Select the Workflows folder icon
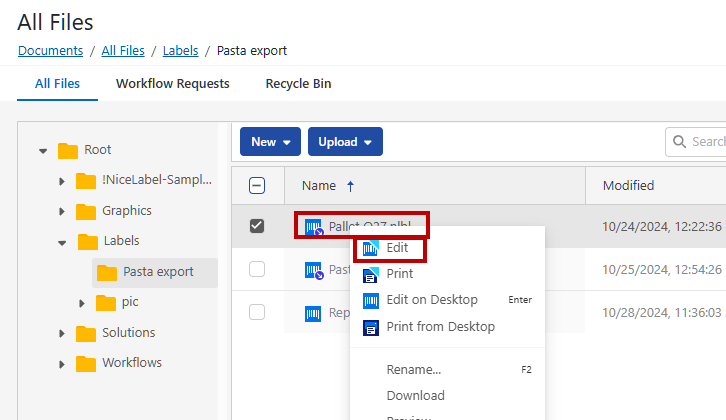The height and width of the screenshot is (420, 726). pyautogui.click(x=86, y=364)
